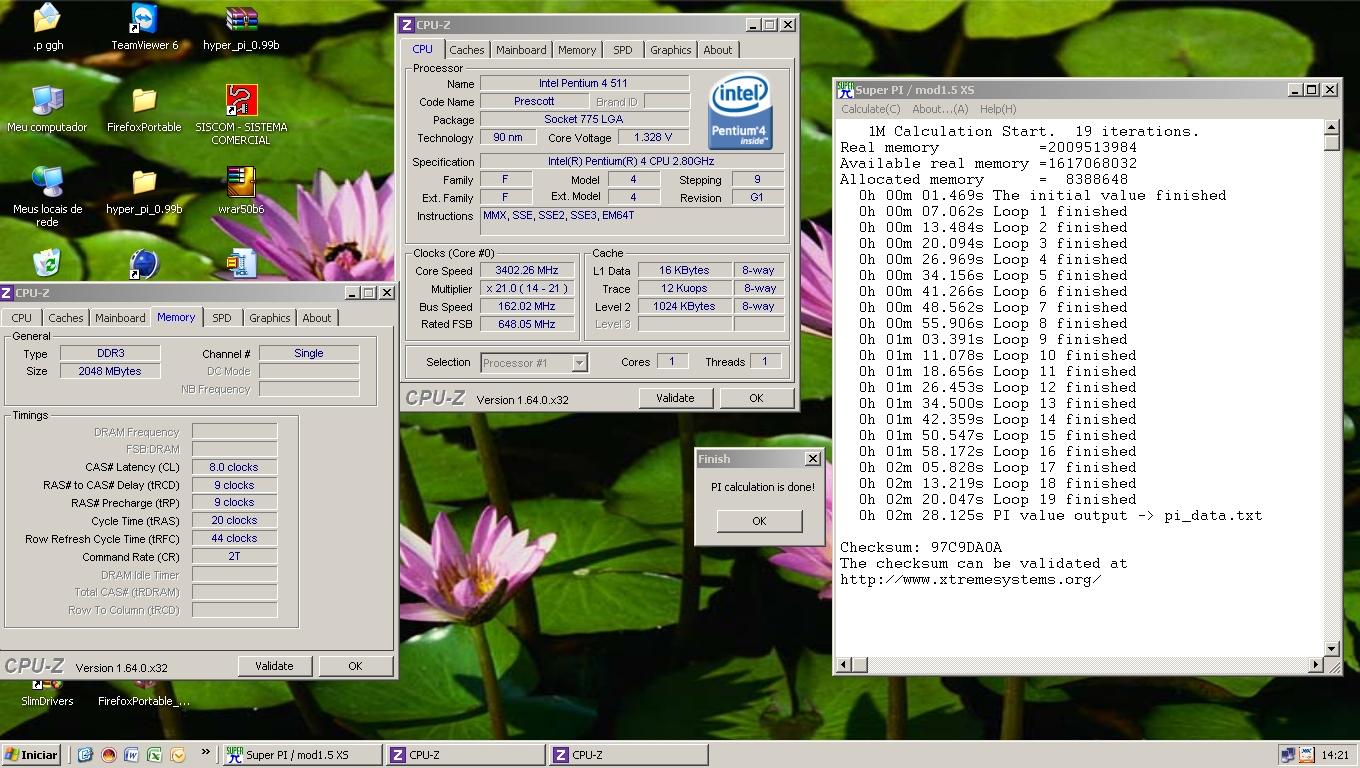Close the Finish dialog with its X button

pos(812,459)
